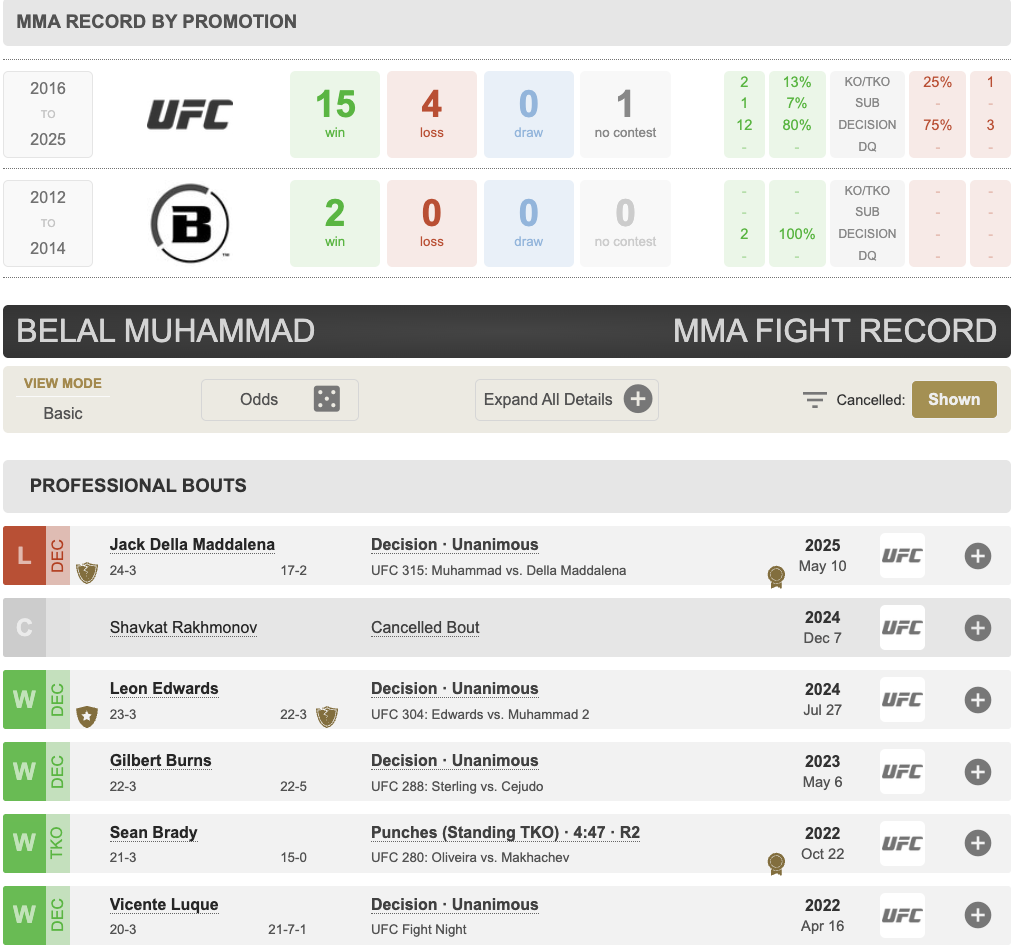1020x948 pixels.
Task: Click UFC logo on the Leon Edwards bout
Action: pyautogui.click(x=902, y=699)
